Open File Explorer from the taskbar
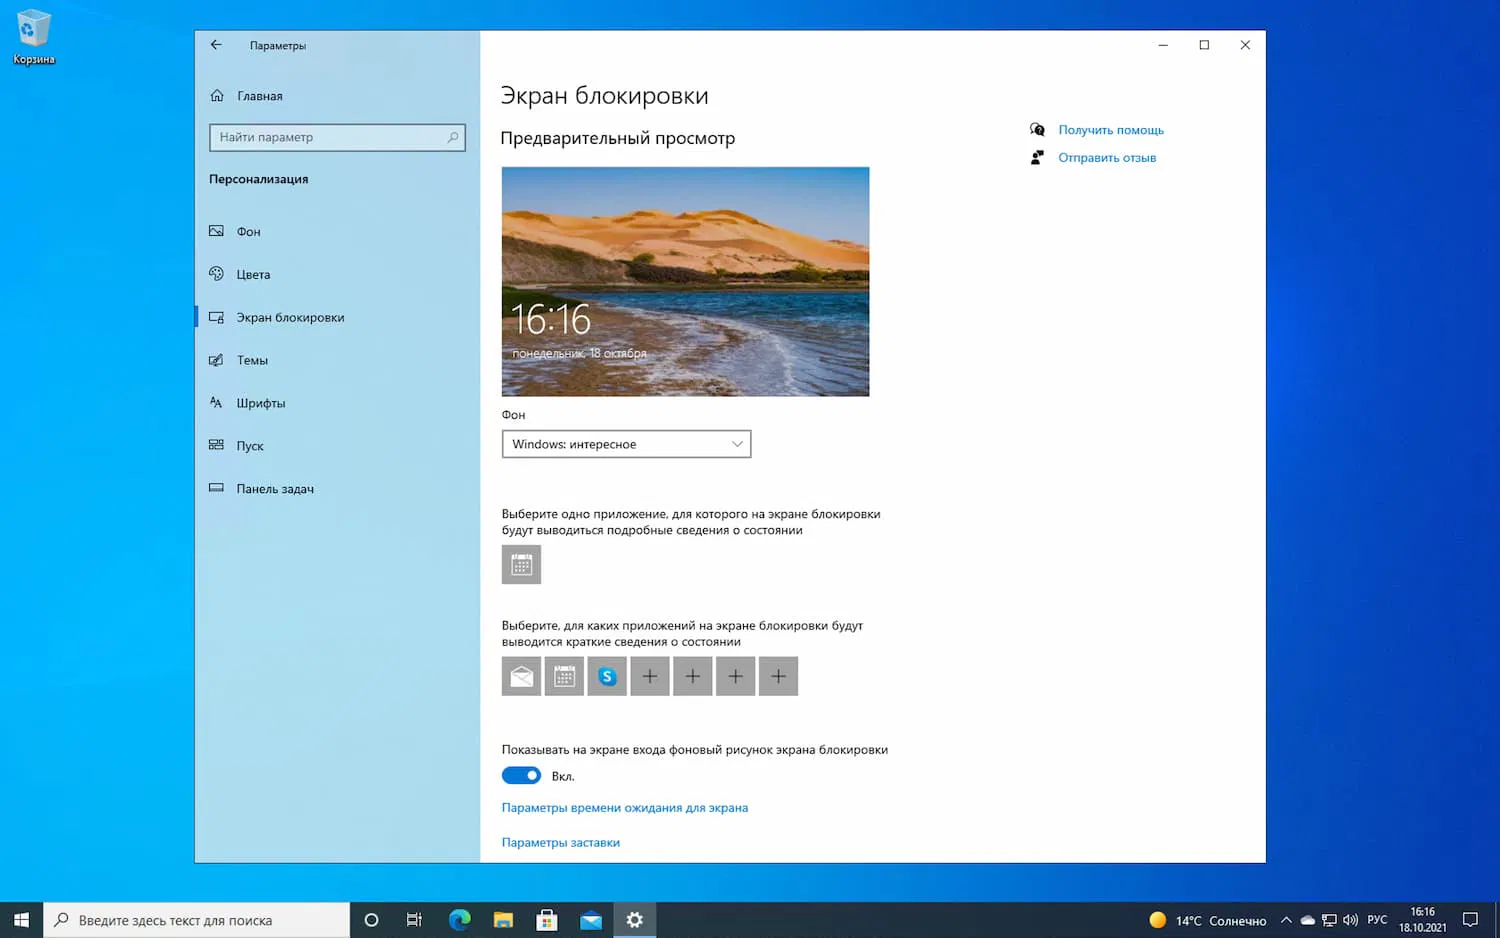The image size is (1500, 938). tap(503, 920)
